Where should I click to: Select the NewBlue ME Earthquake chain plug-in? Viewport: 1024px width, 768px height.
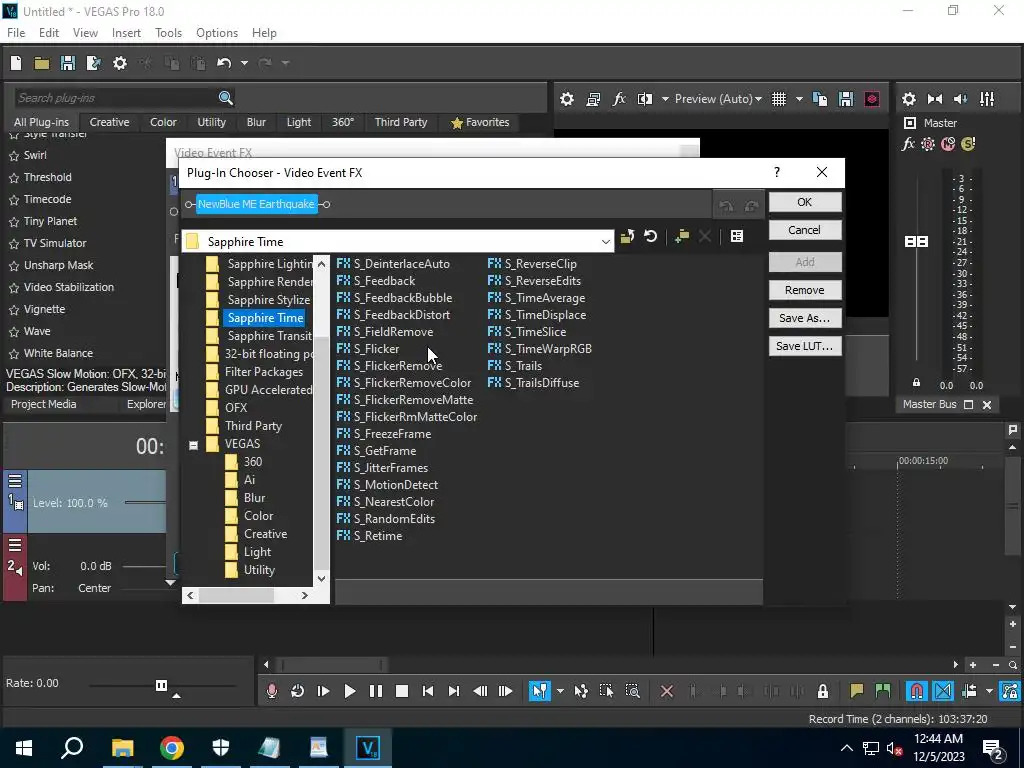point(256,204)
